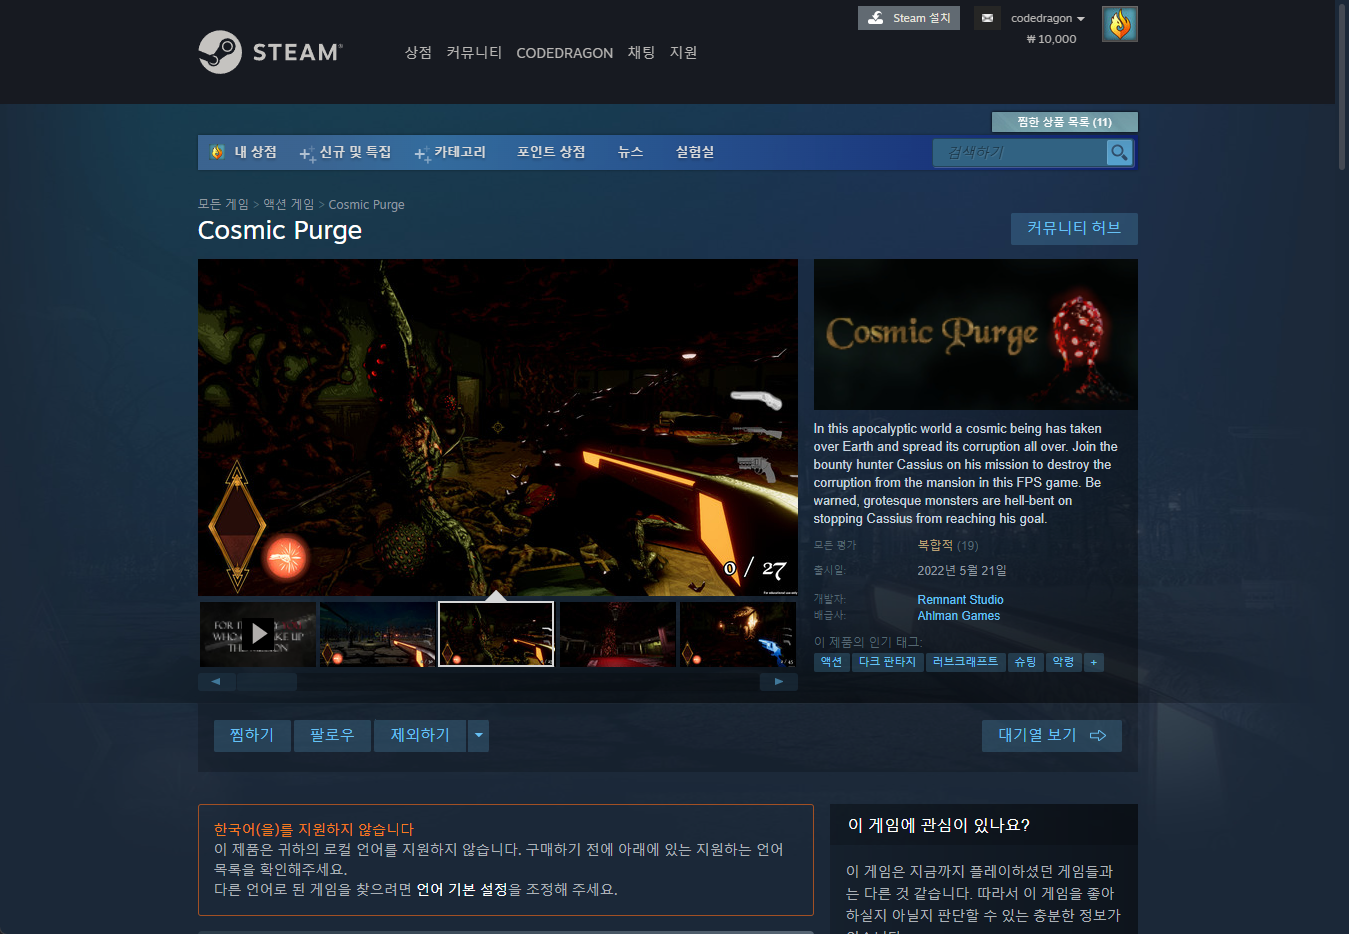Viewport: 1349px width, 934px height.
Task: Click the ₩10,000 wallet balance
Action: pyautogui.click(x=1051, y=39)
